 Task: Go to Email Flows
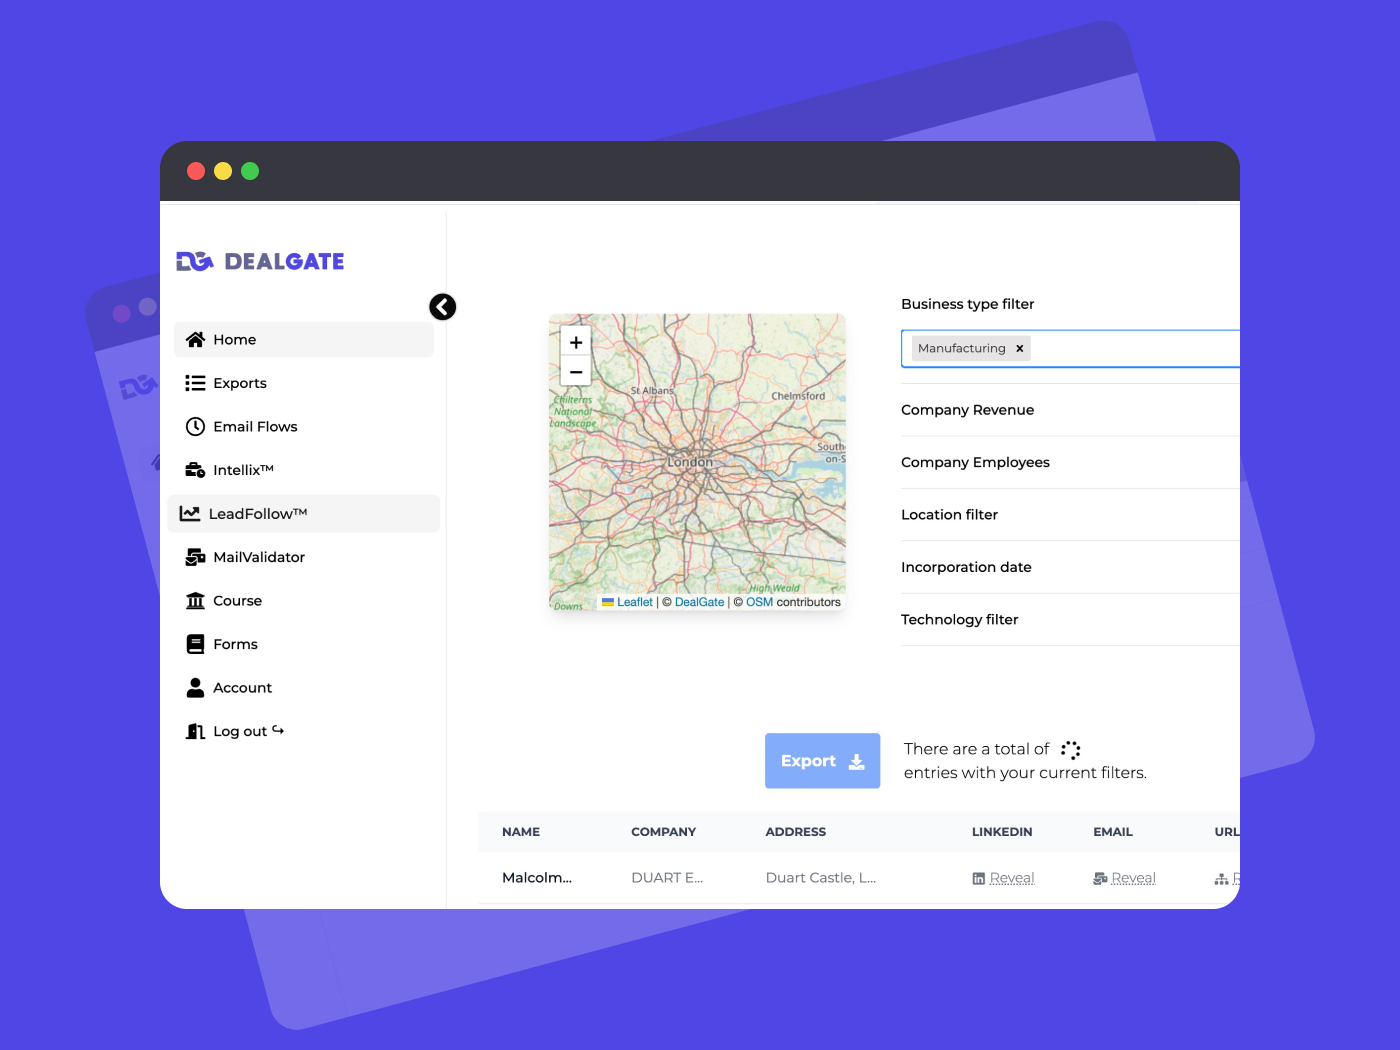(x=304, y=426)
